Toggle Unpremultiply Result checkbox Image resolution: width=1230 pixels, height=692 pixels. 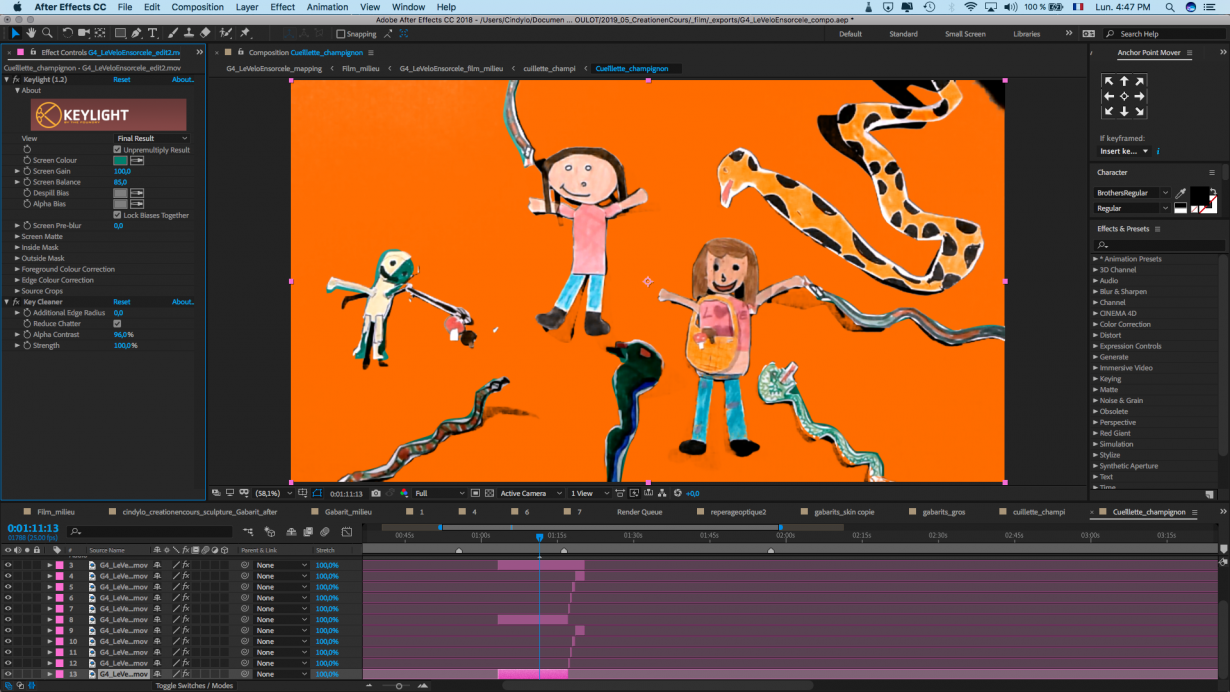pos(117,149)
